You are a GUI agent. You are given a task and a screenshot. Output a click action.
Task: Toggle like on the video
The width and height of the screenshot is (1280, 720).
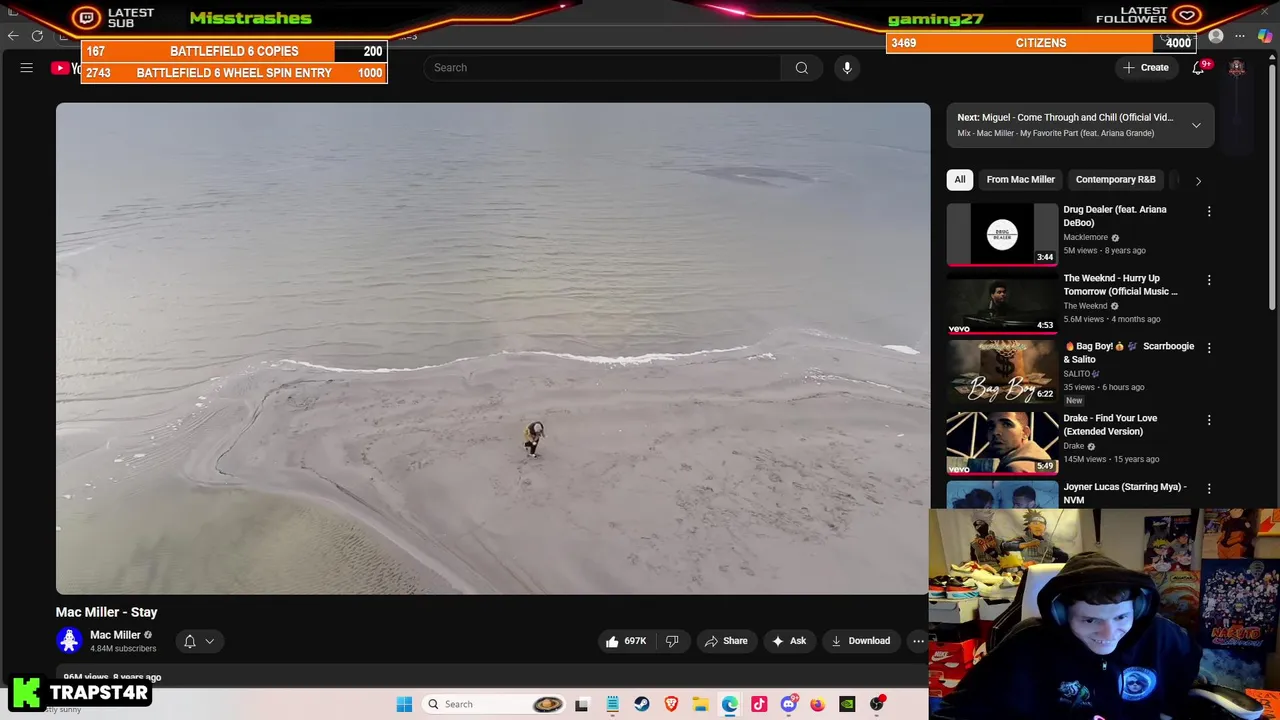pos(625,641)
